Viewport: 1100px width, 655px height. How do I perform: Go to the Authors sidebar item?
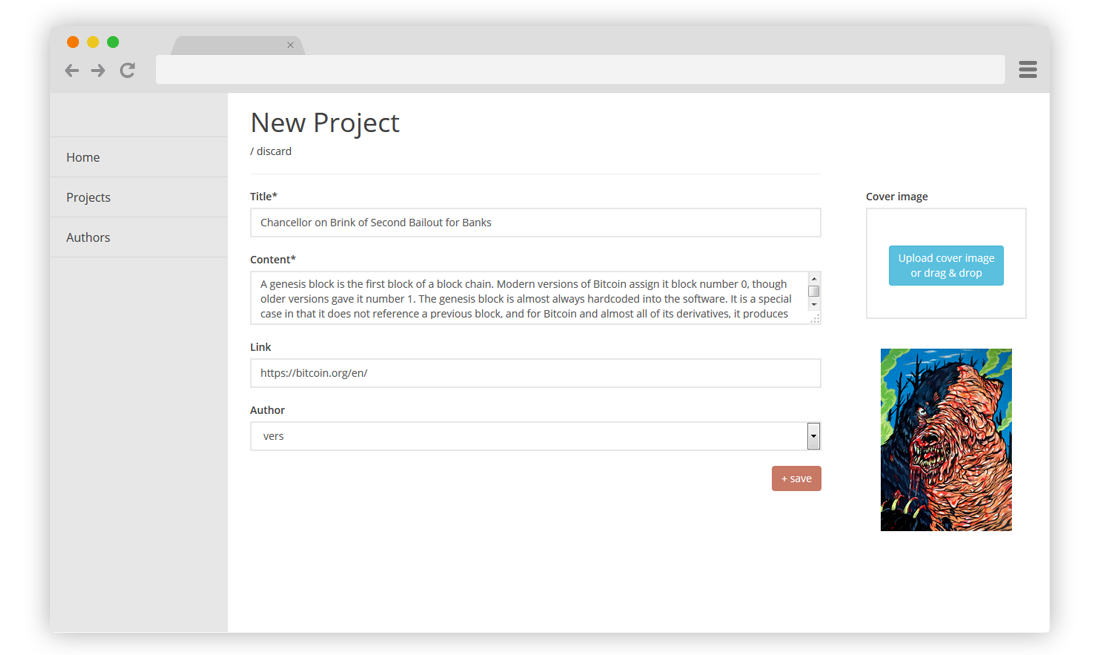coord(139,237)
